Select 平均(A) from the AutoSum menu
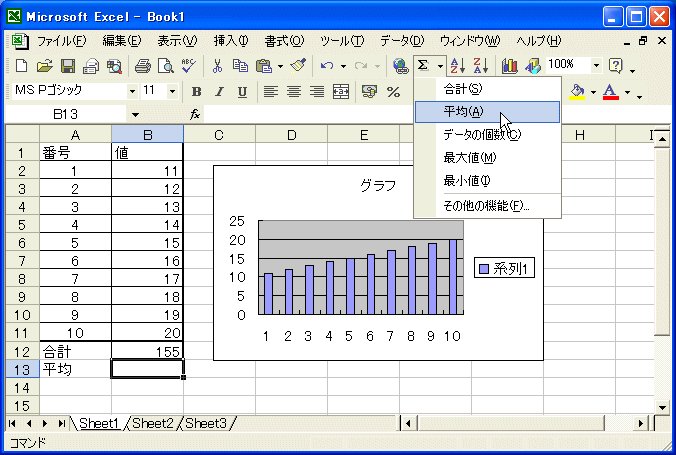 click(463, 111)
